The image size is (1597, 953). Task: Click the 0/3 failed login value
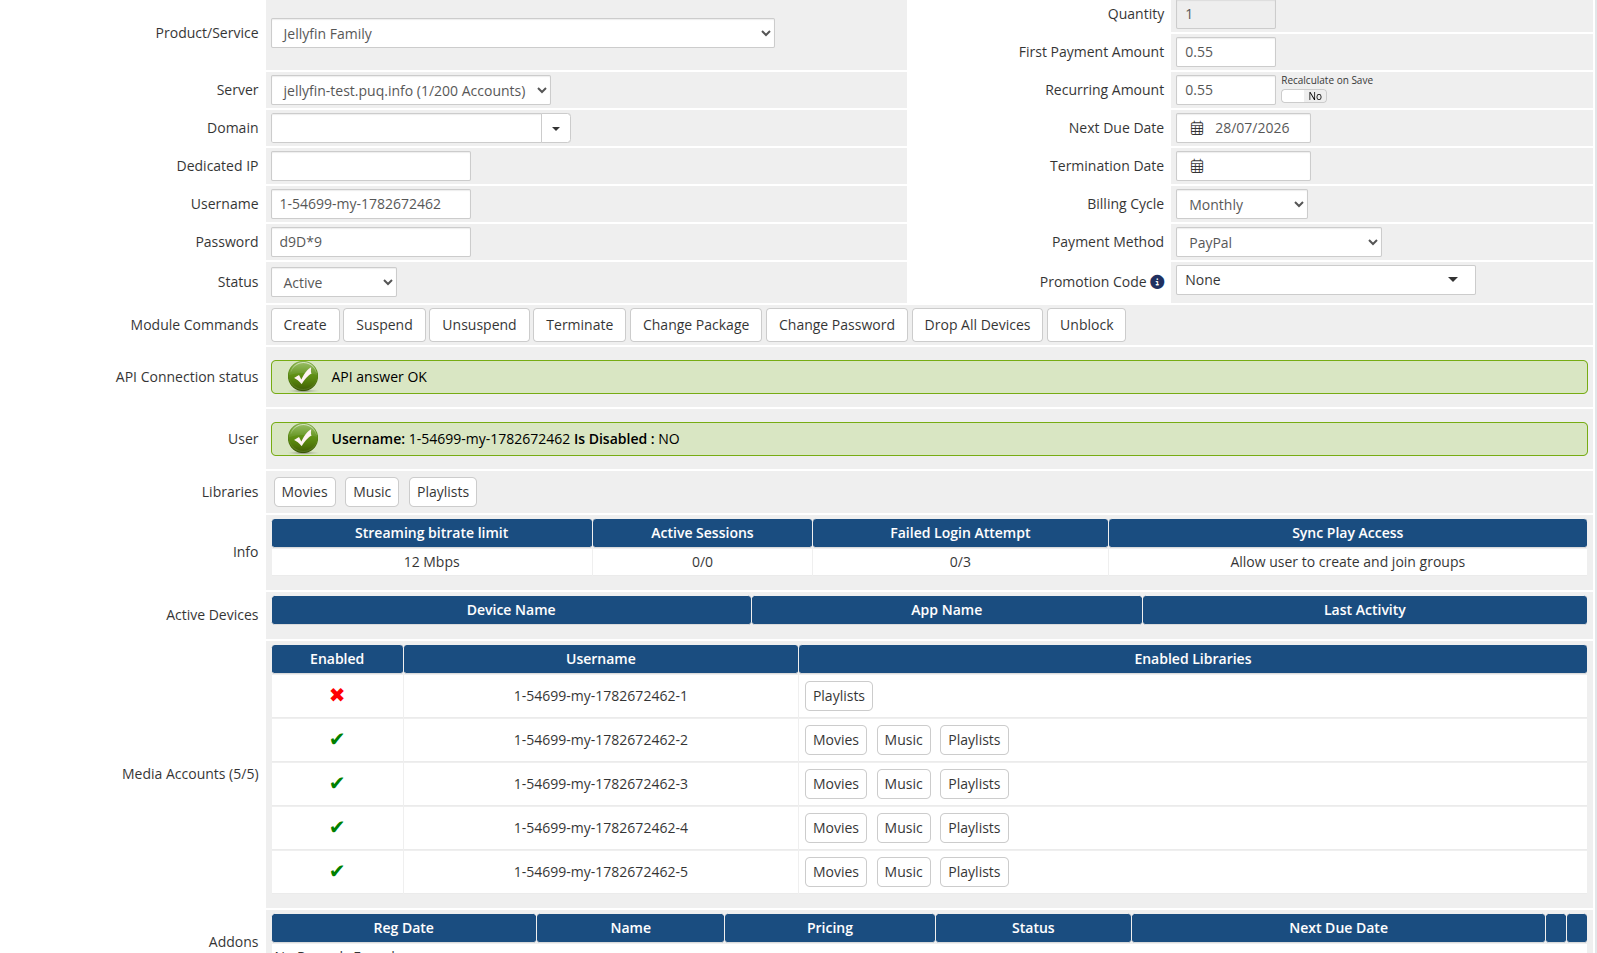(960, 562)
